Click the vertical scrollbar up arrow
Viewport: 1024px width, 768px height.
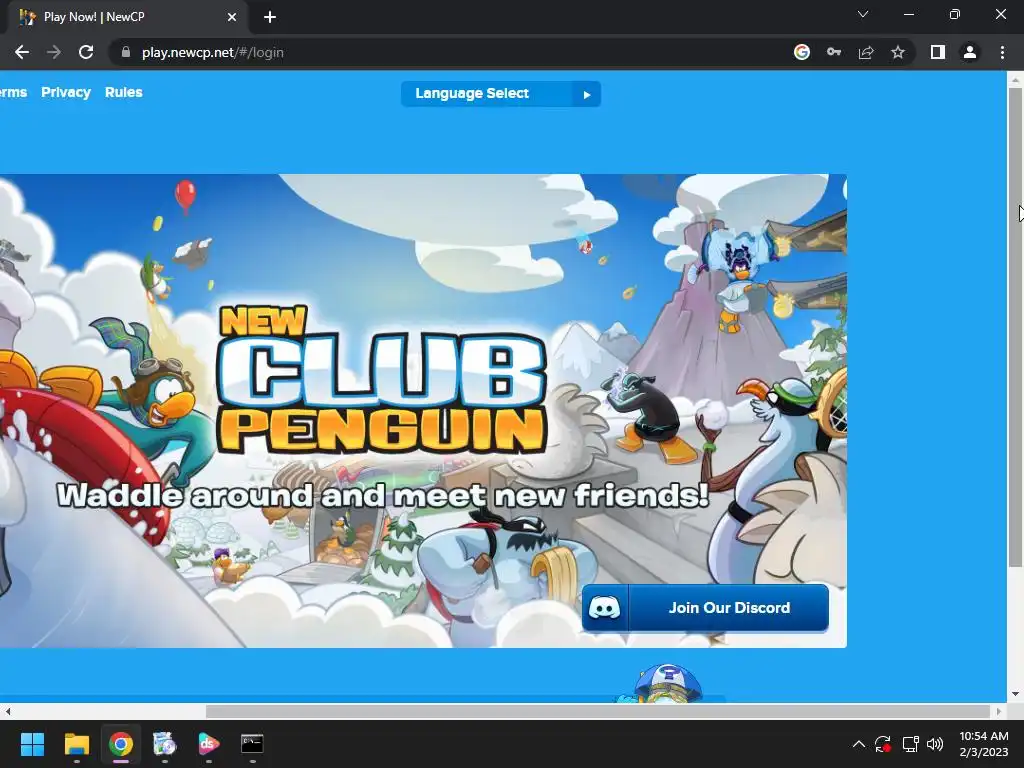[x=1015, y=79]
